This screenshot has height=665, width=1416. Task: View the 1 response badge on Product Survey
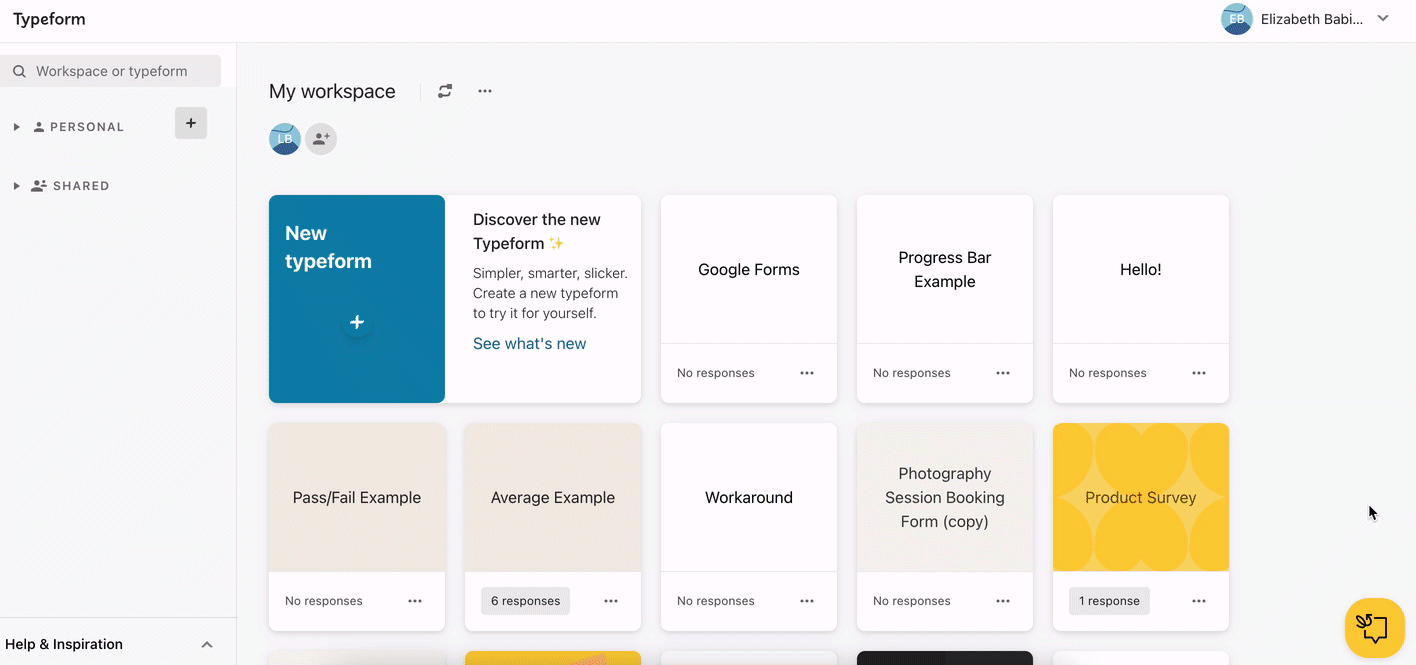[x=1109, y=601]
